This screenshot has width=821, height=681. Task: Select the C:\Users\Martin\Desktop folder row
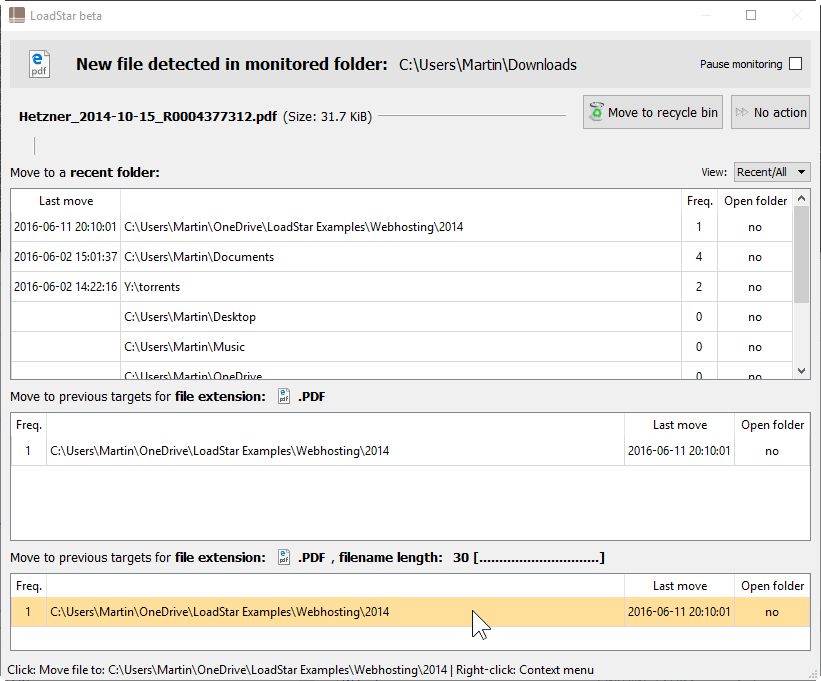pos(300,317)
